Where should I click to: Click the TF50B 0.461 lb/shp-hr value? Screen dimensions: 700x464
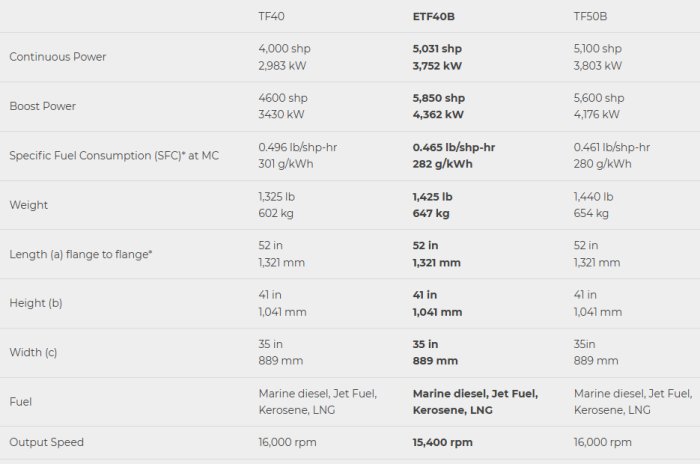point(612,147)
